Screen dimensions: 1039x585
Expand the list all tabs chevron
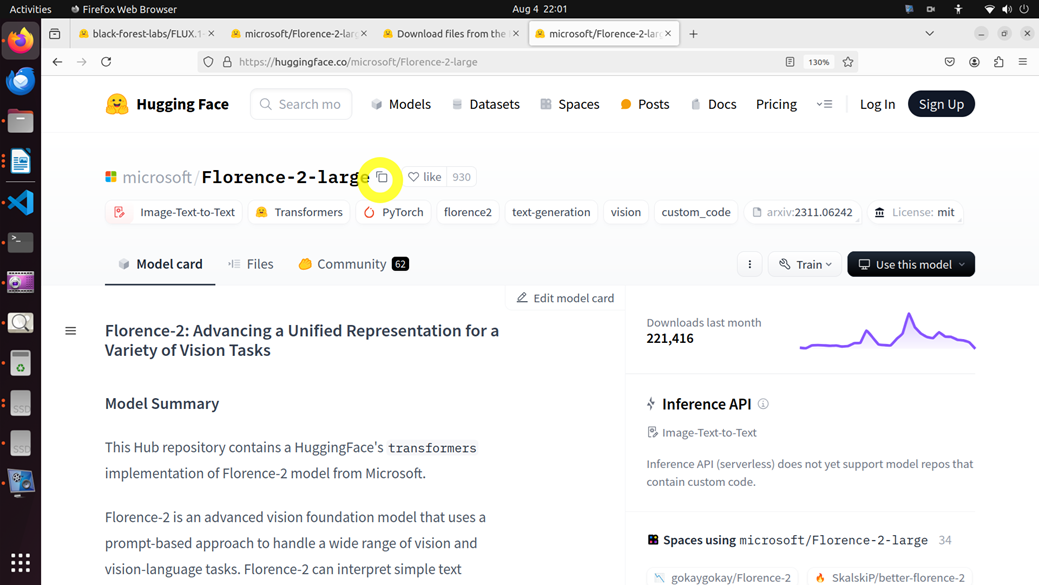coord(930,34)
